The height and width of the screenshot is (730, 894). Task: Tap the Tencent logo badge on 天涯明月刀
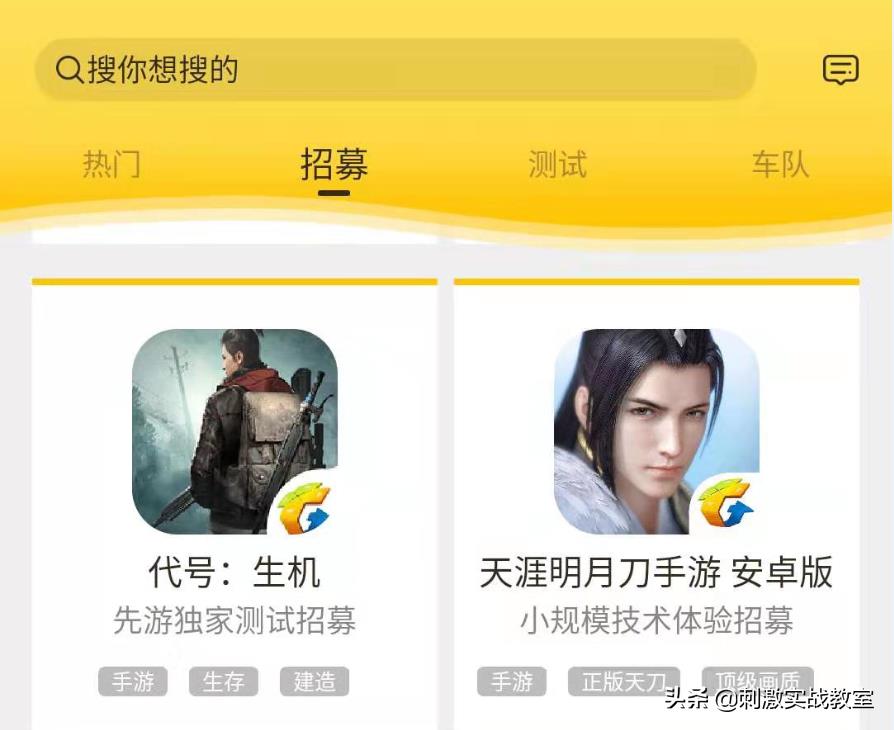[726, 506]
